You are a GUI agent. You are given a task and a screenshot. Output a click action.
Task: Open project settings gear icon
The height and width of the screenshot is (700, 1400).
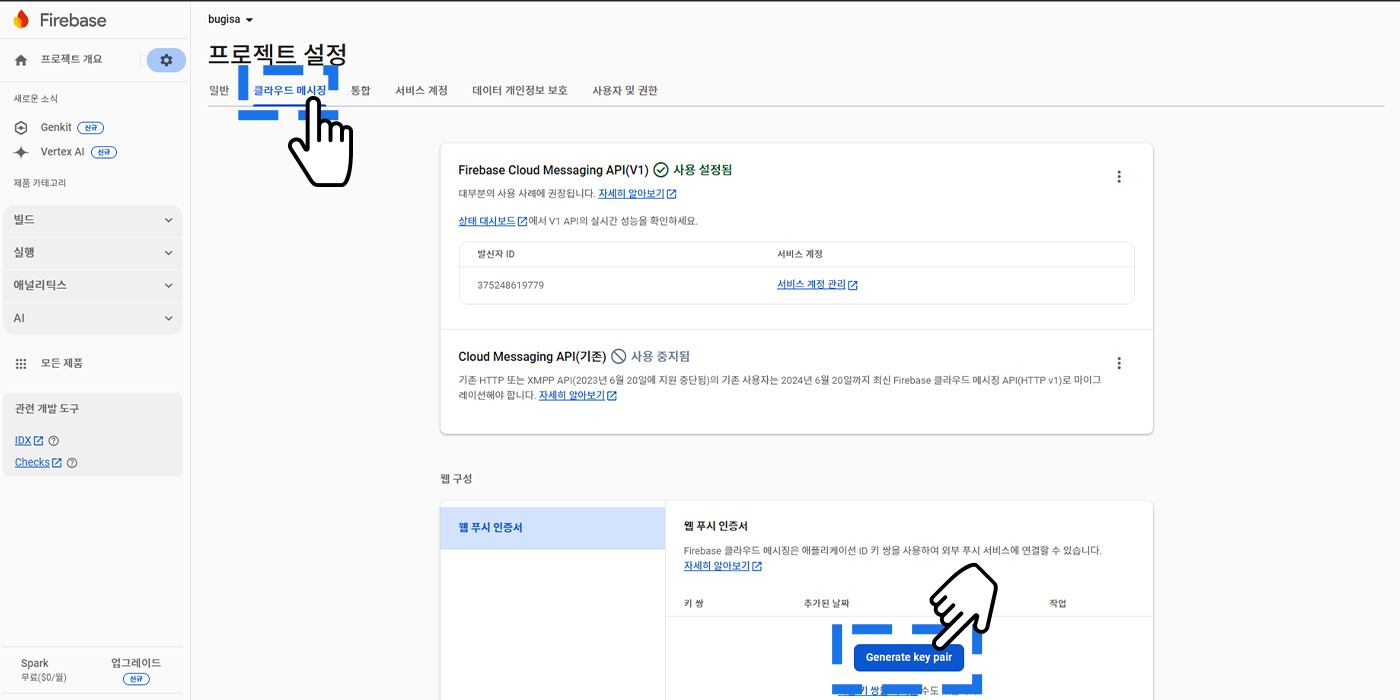click(x=166, y=60)
